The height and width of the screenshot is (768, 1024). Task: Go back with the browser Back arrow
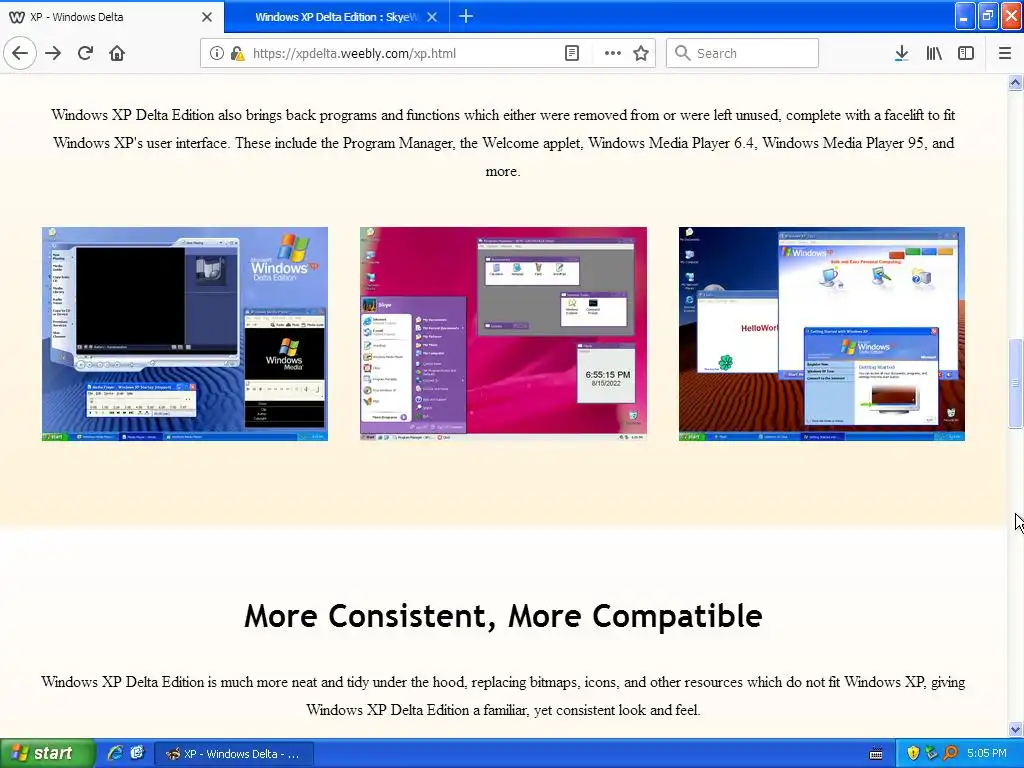click(x=20, y=54)
